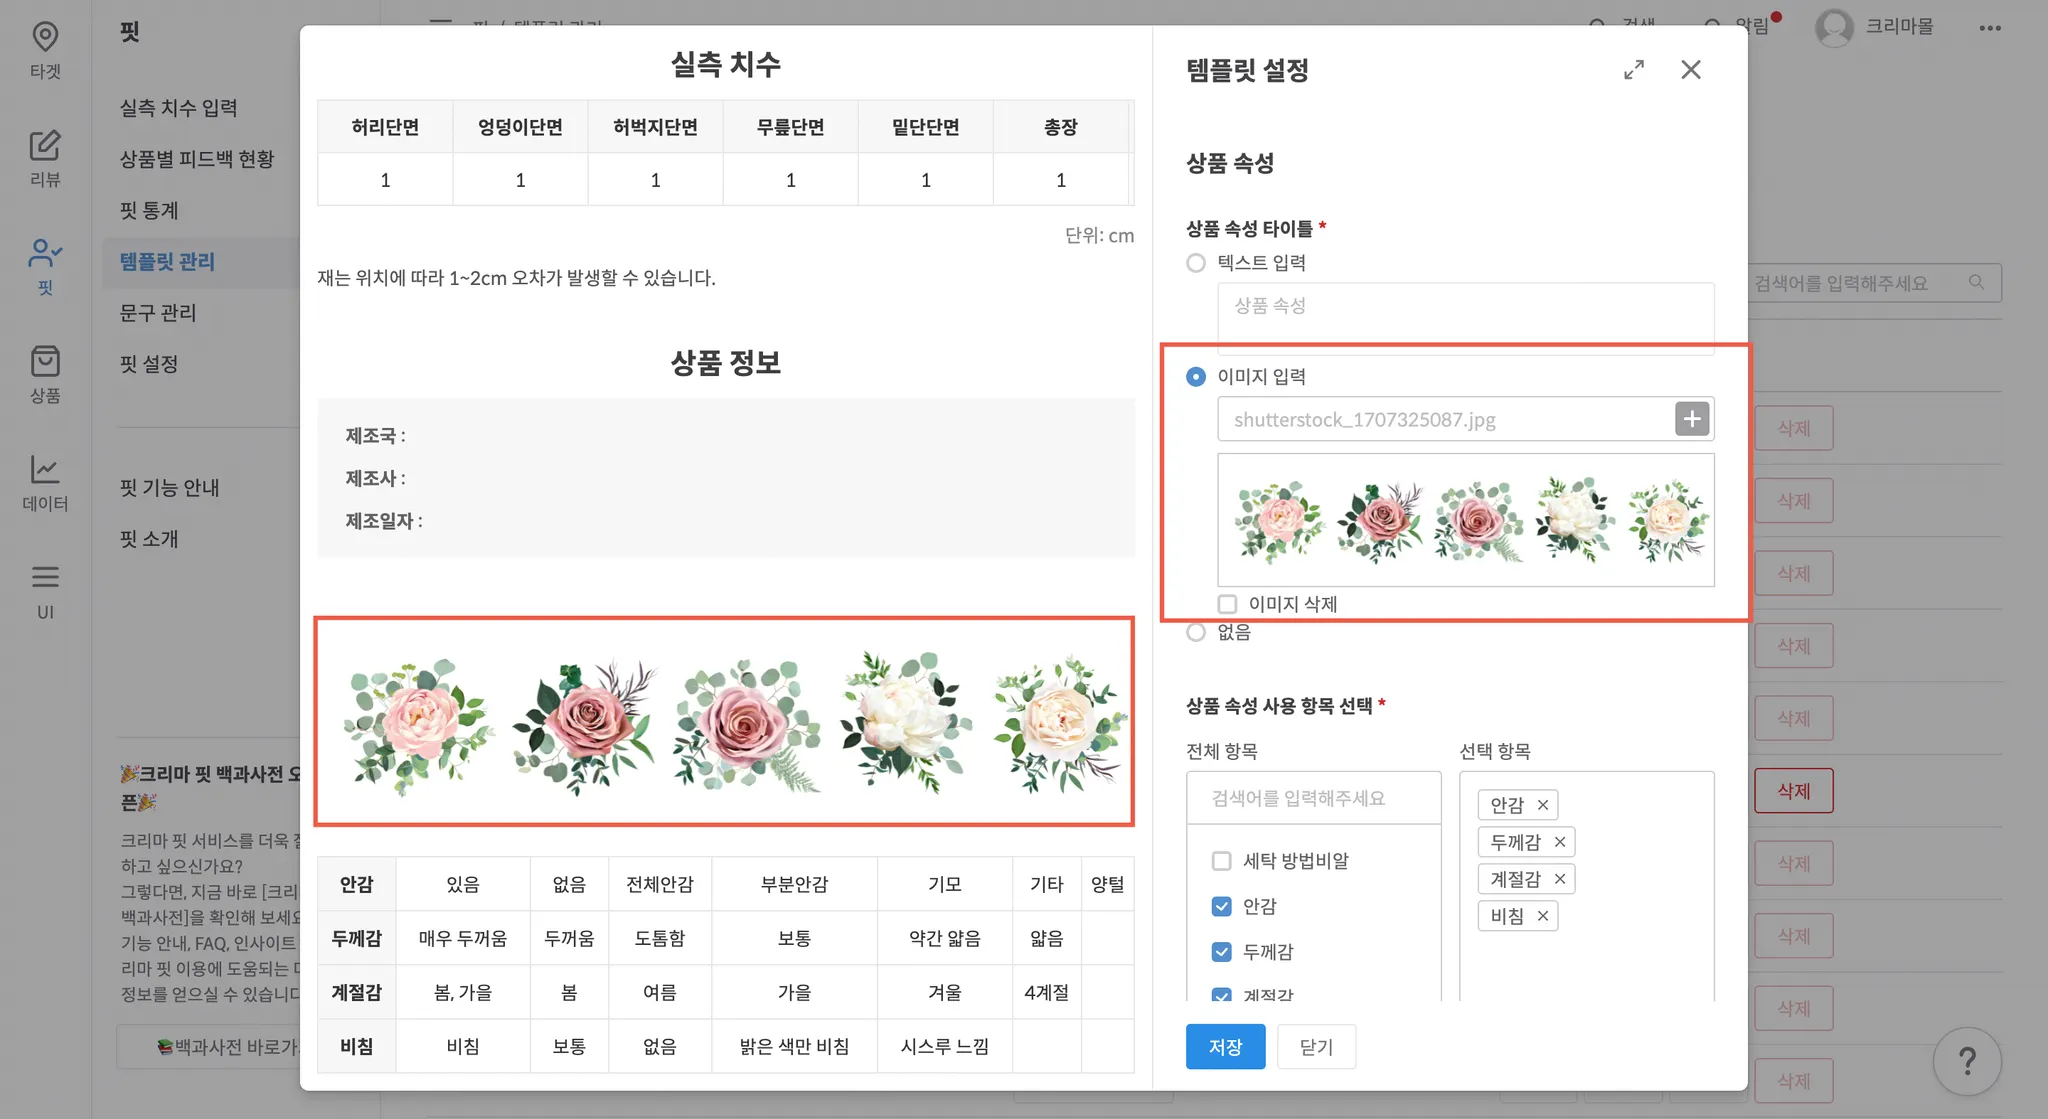The height and width of the screenshot is (1119, 2048).
Task: Check the 이미지 삭제 checkbox
Action: tap(1227, 604)
